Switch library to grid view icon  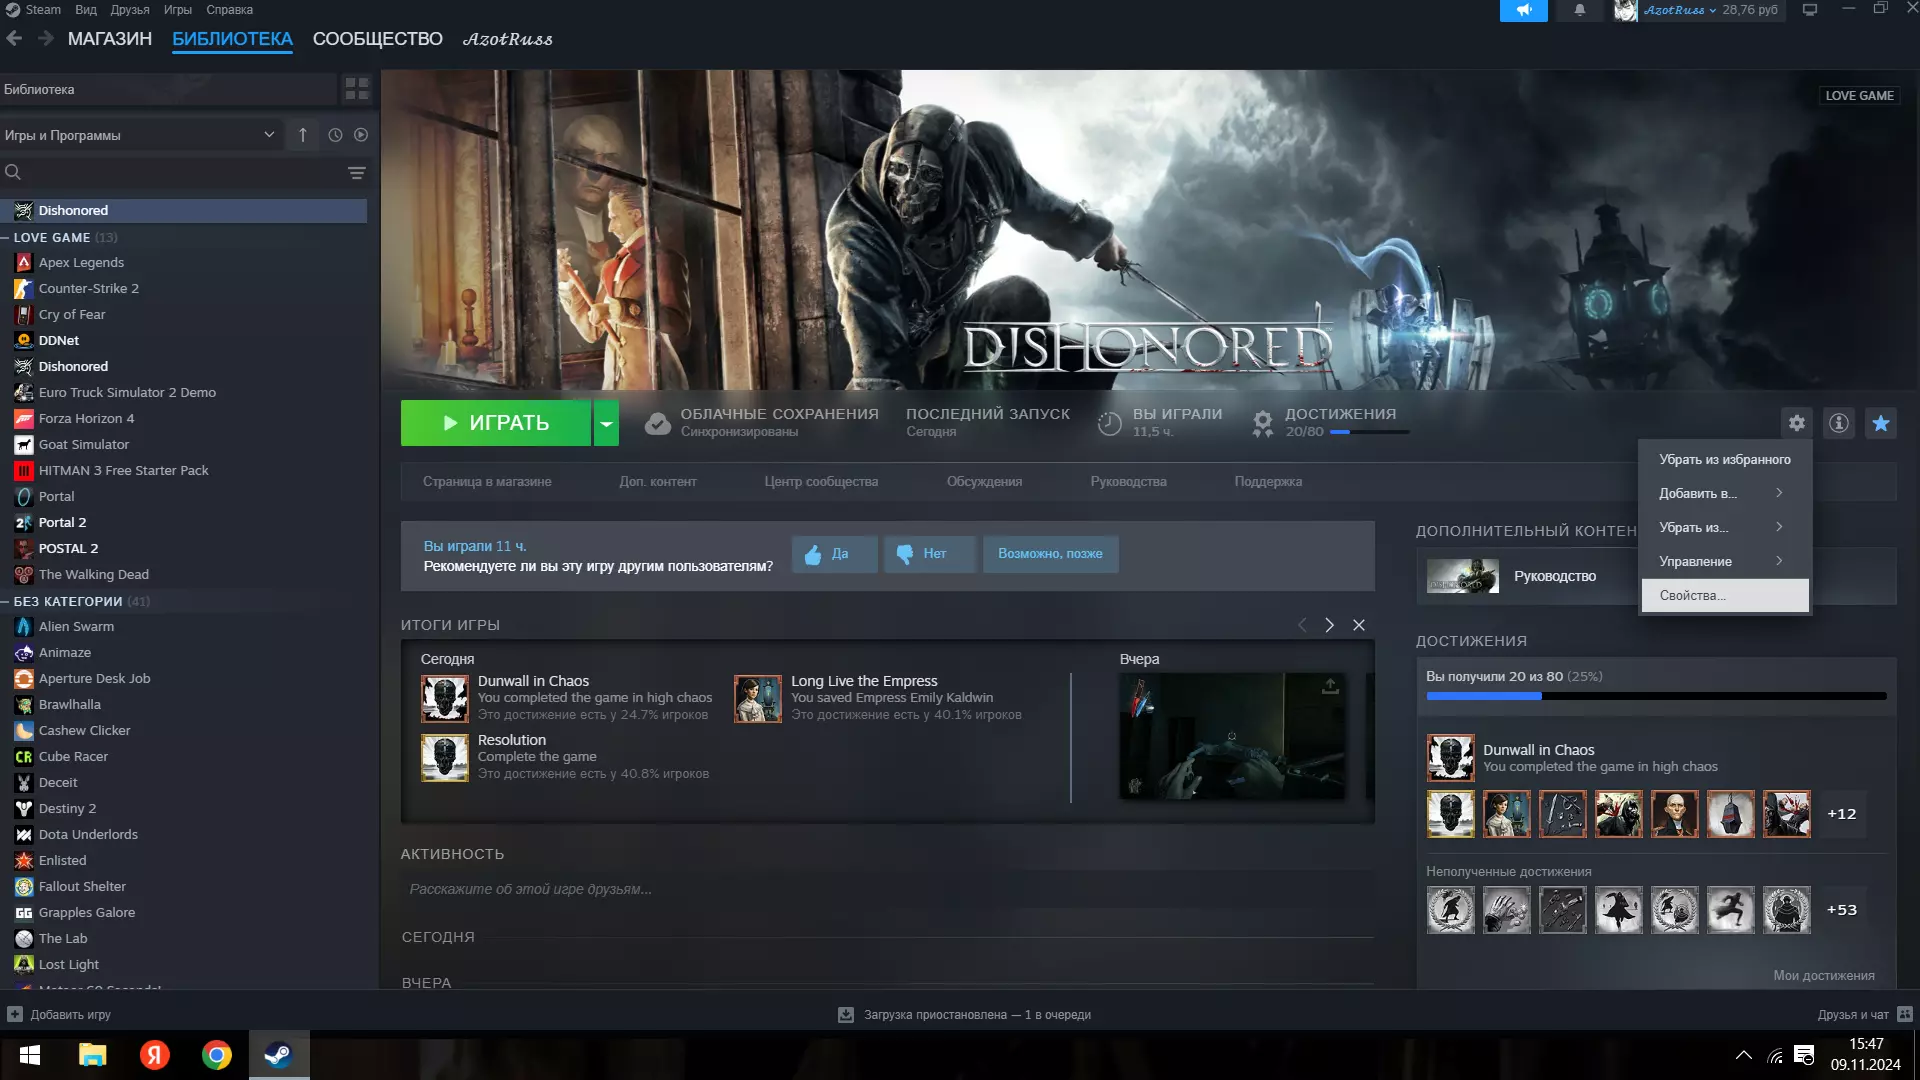(x=357, y=89)
